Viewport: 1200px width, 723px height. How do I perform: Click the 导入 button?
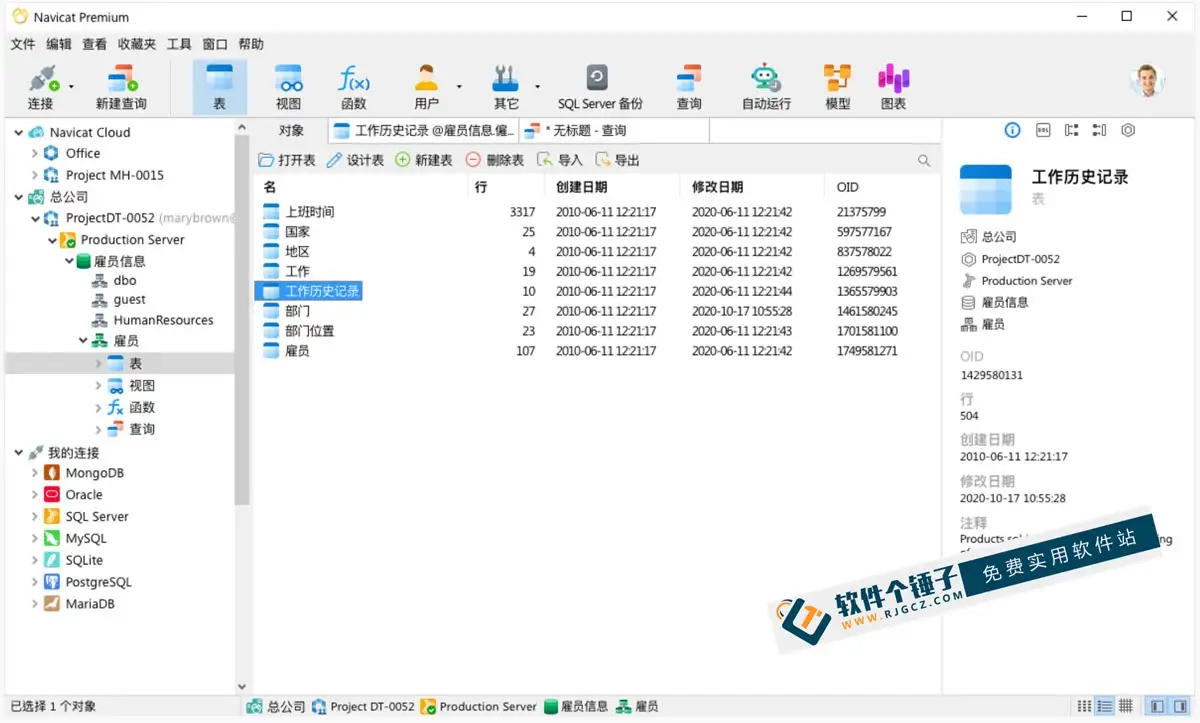point(560,160)
